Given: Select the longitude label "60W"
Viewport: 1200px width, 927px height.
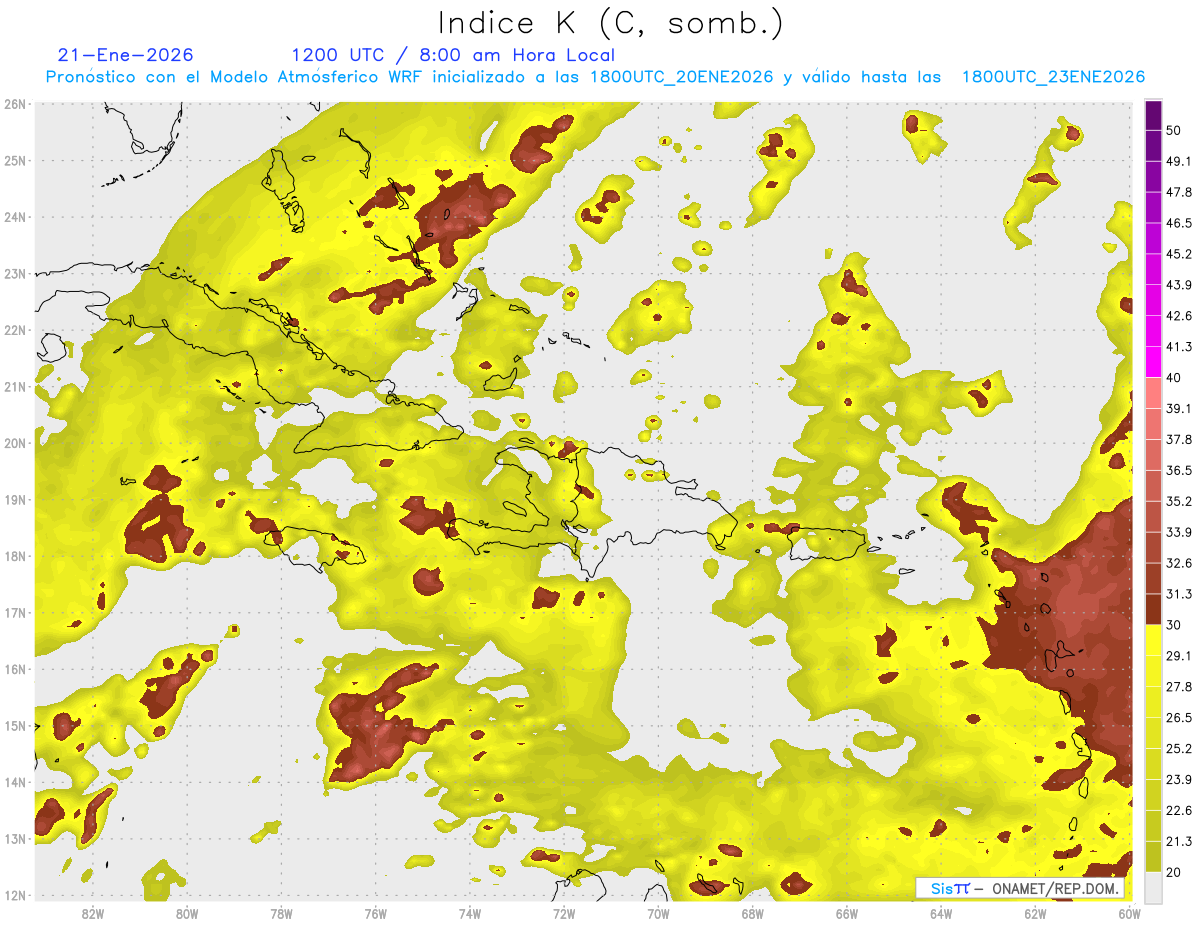Looking at the screenshot, I should [1129, 913].
